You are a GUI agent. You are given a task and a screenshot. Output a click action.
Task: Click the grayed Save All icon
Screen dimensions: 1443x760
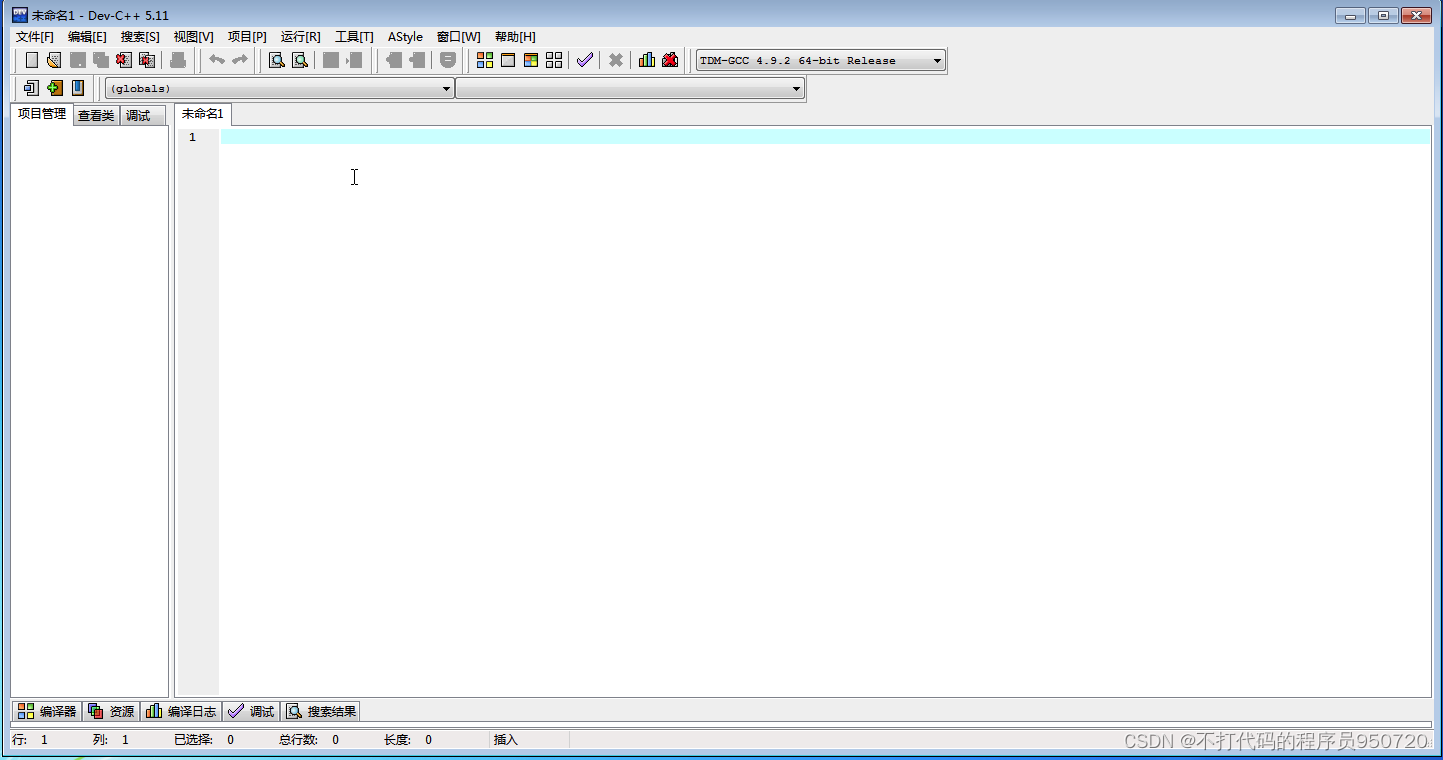100,60
